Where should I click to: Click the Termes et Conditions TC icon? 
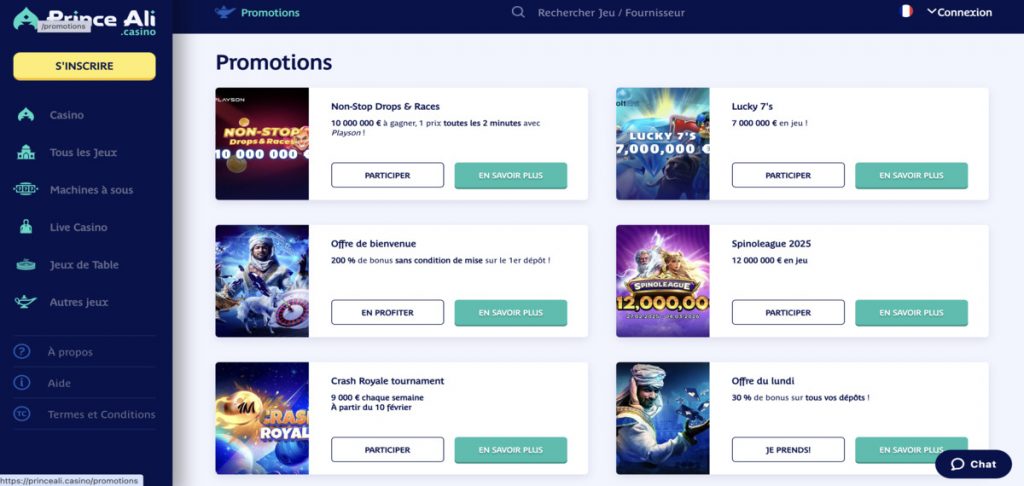tap(22, 414)
